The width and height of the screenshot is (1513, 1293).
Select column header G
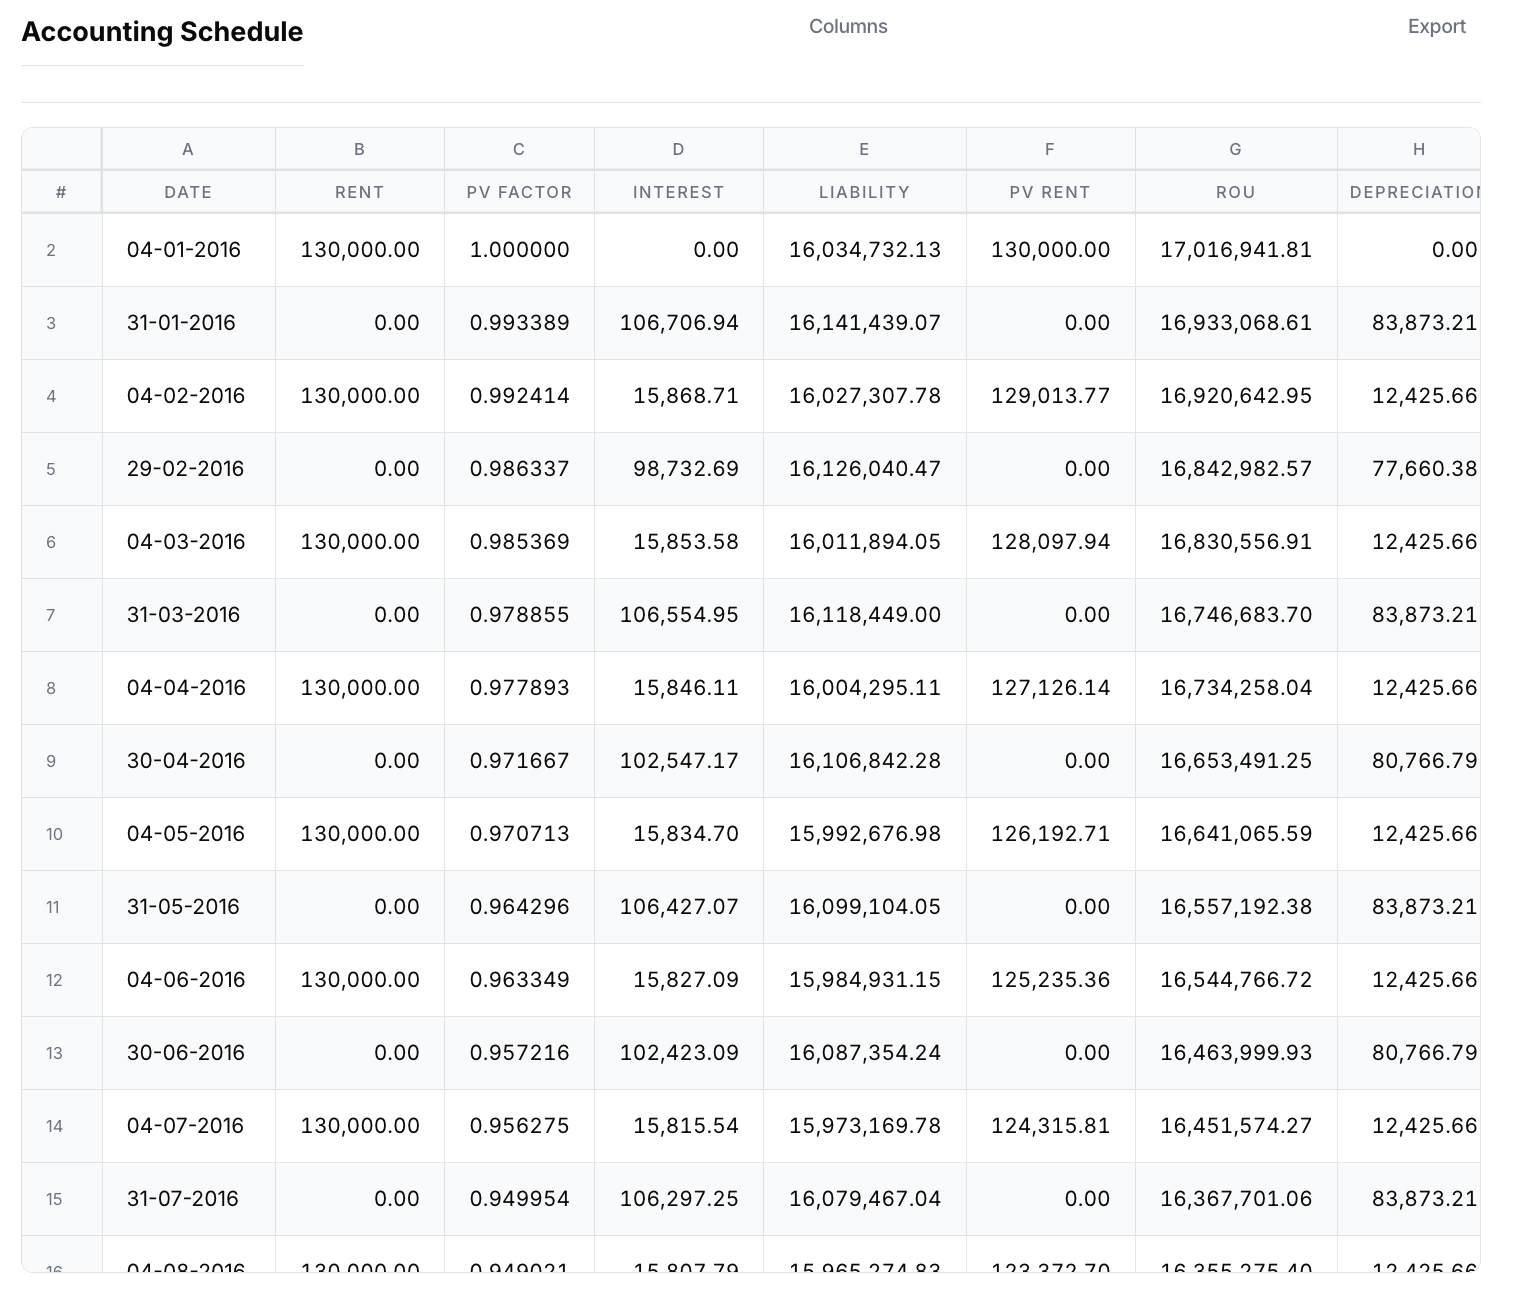(x=1235, y=148)
